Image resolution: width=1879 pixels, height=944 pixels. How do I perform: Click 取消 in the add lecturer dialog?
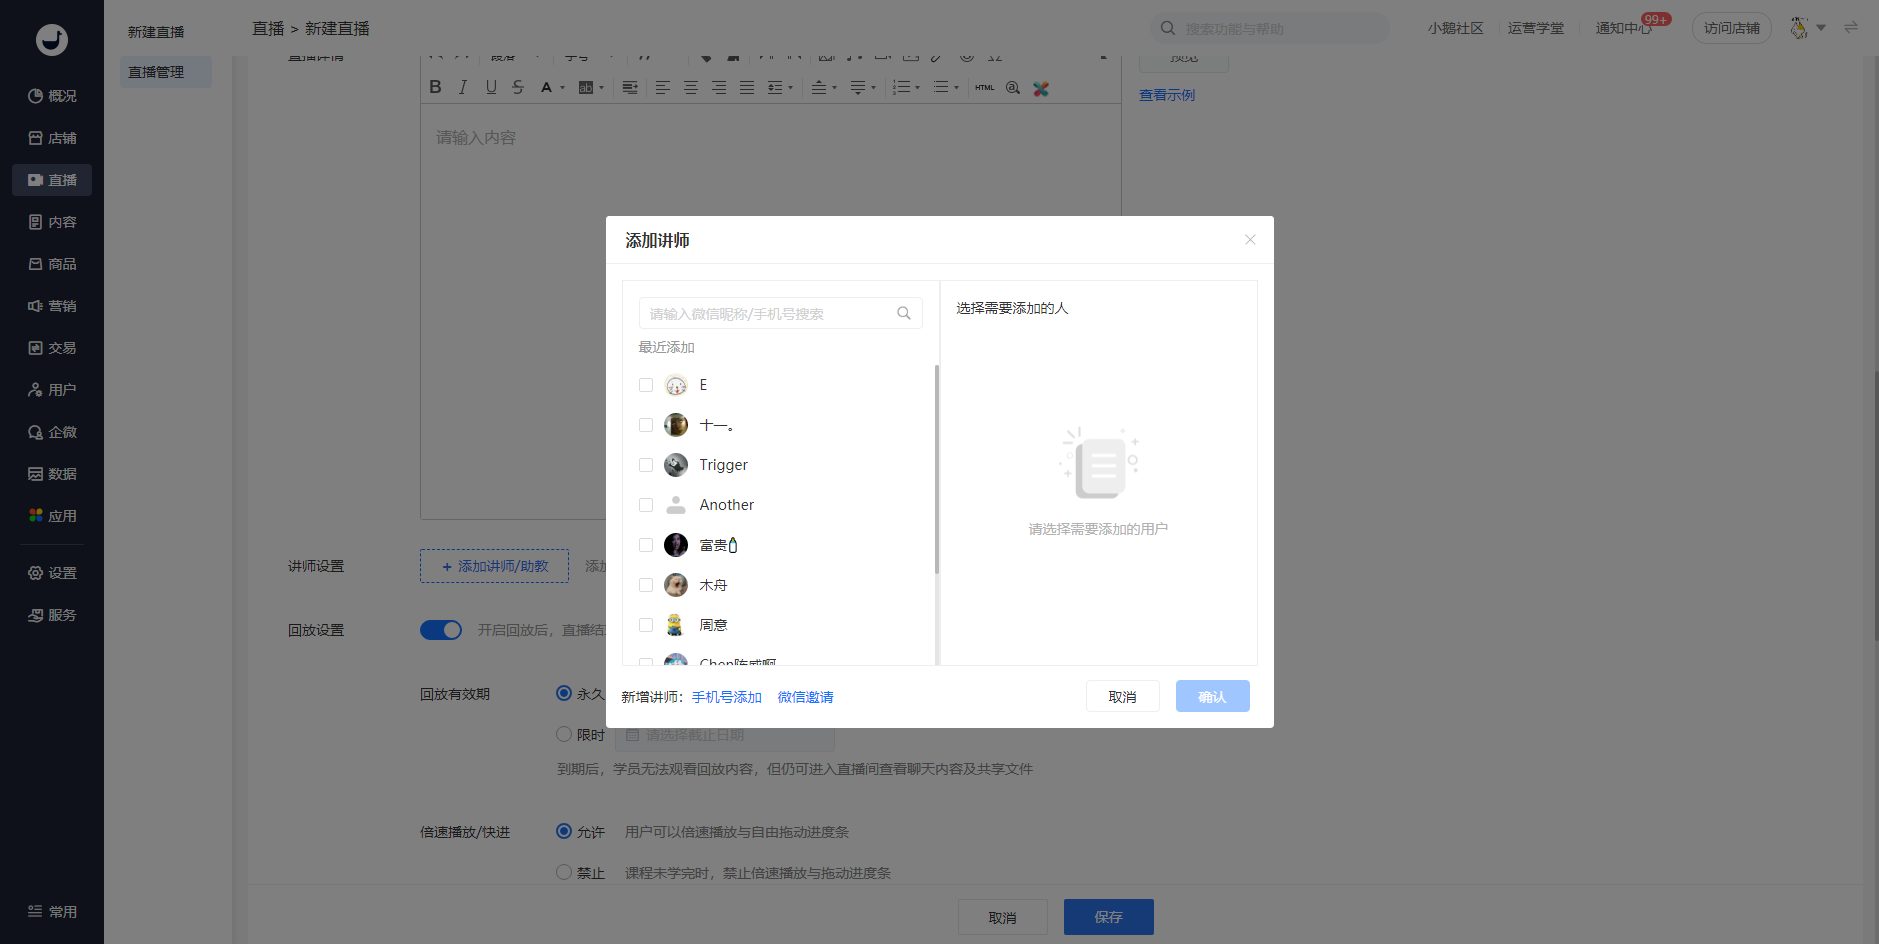tap(1123, 696)
